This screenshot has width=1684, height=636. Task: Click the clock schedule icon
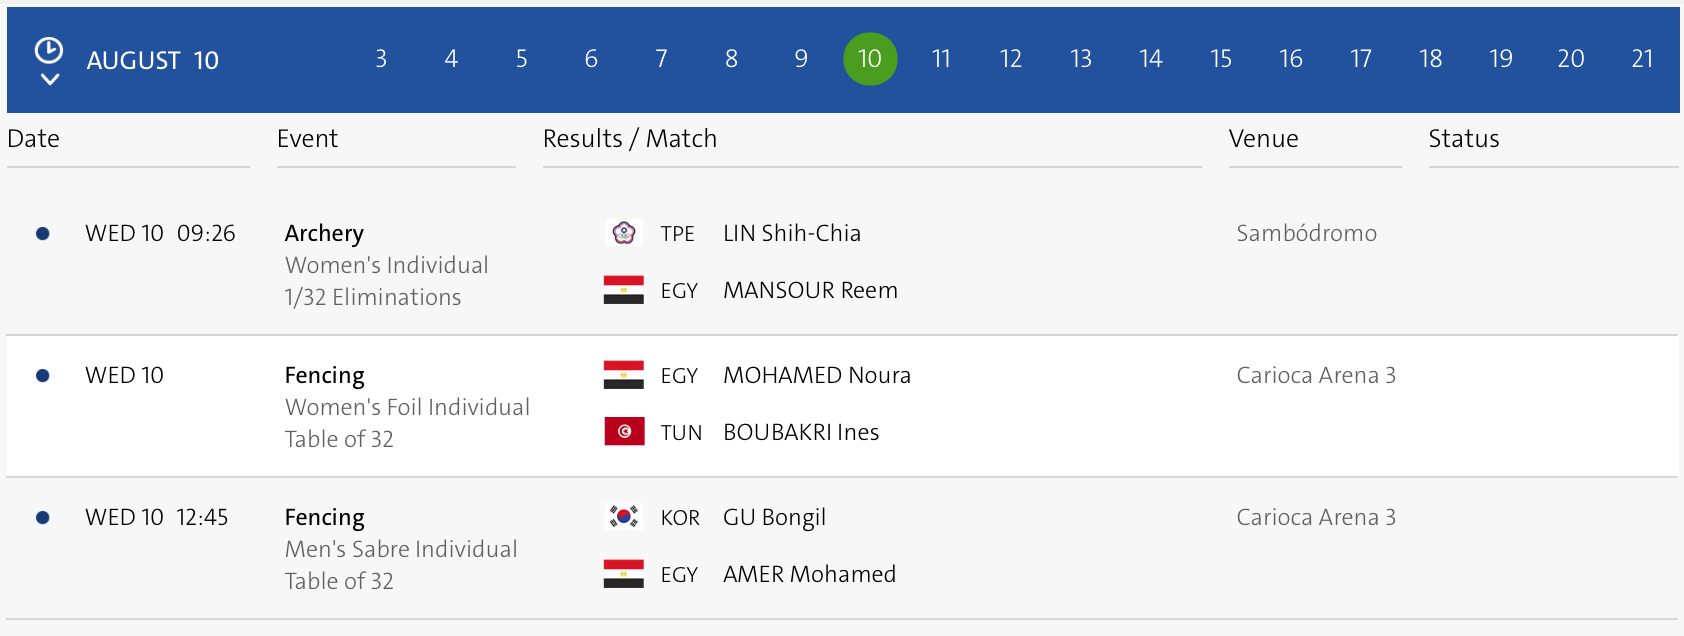[x=48, y=50]
